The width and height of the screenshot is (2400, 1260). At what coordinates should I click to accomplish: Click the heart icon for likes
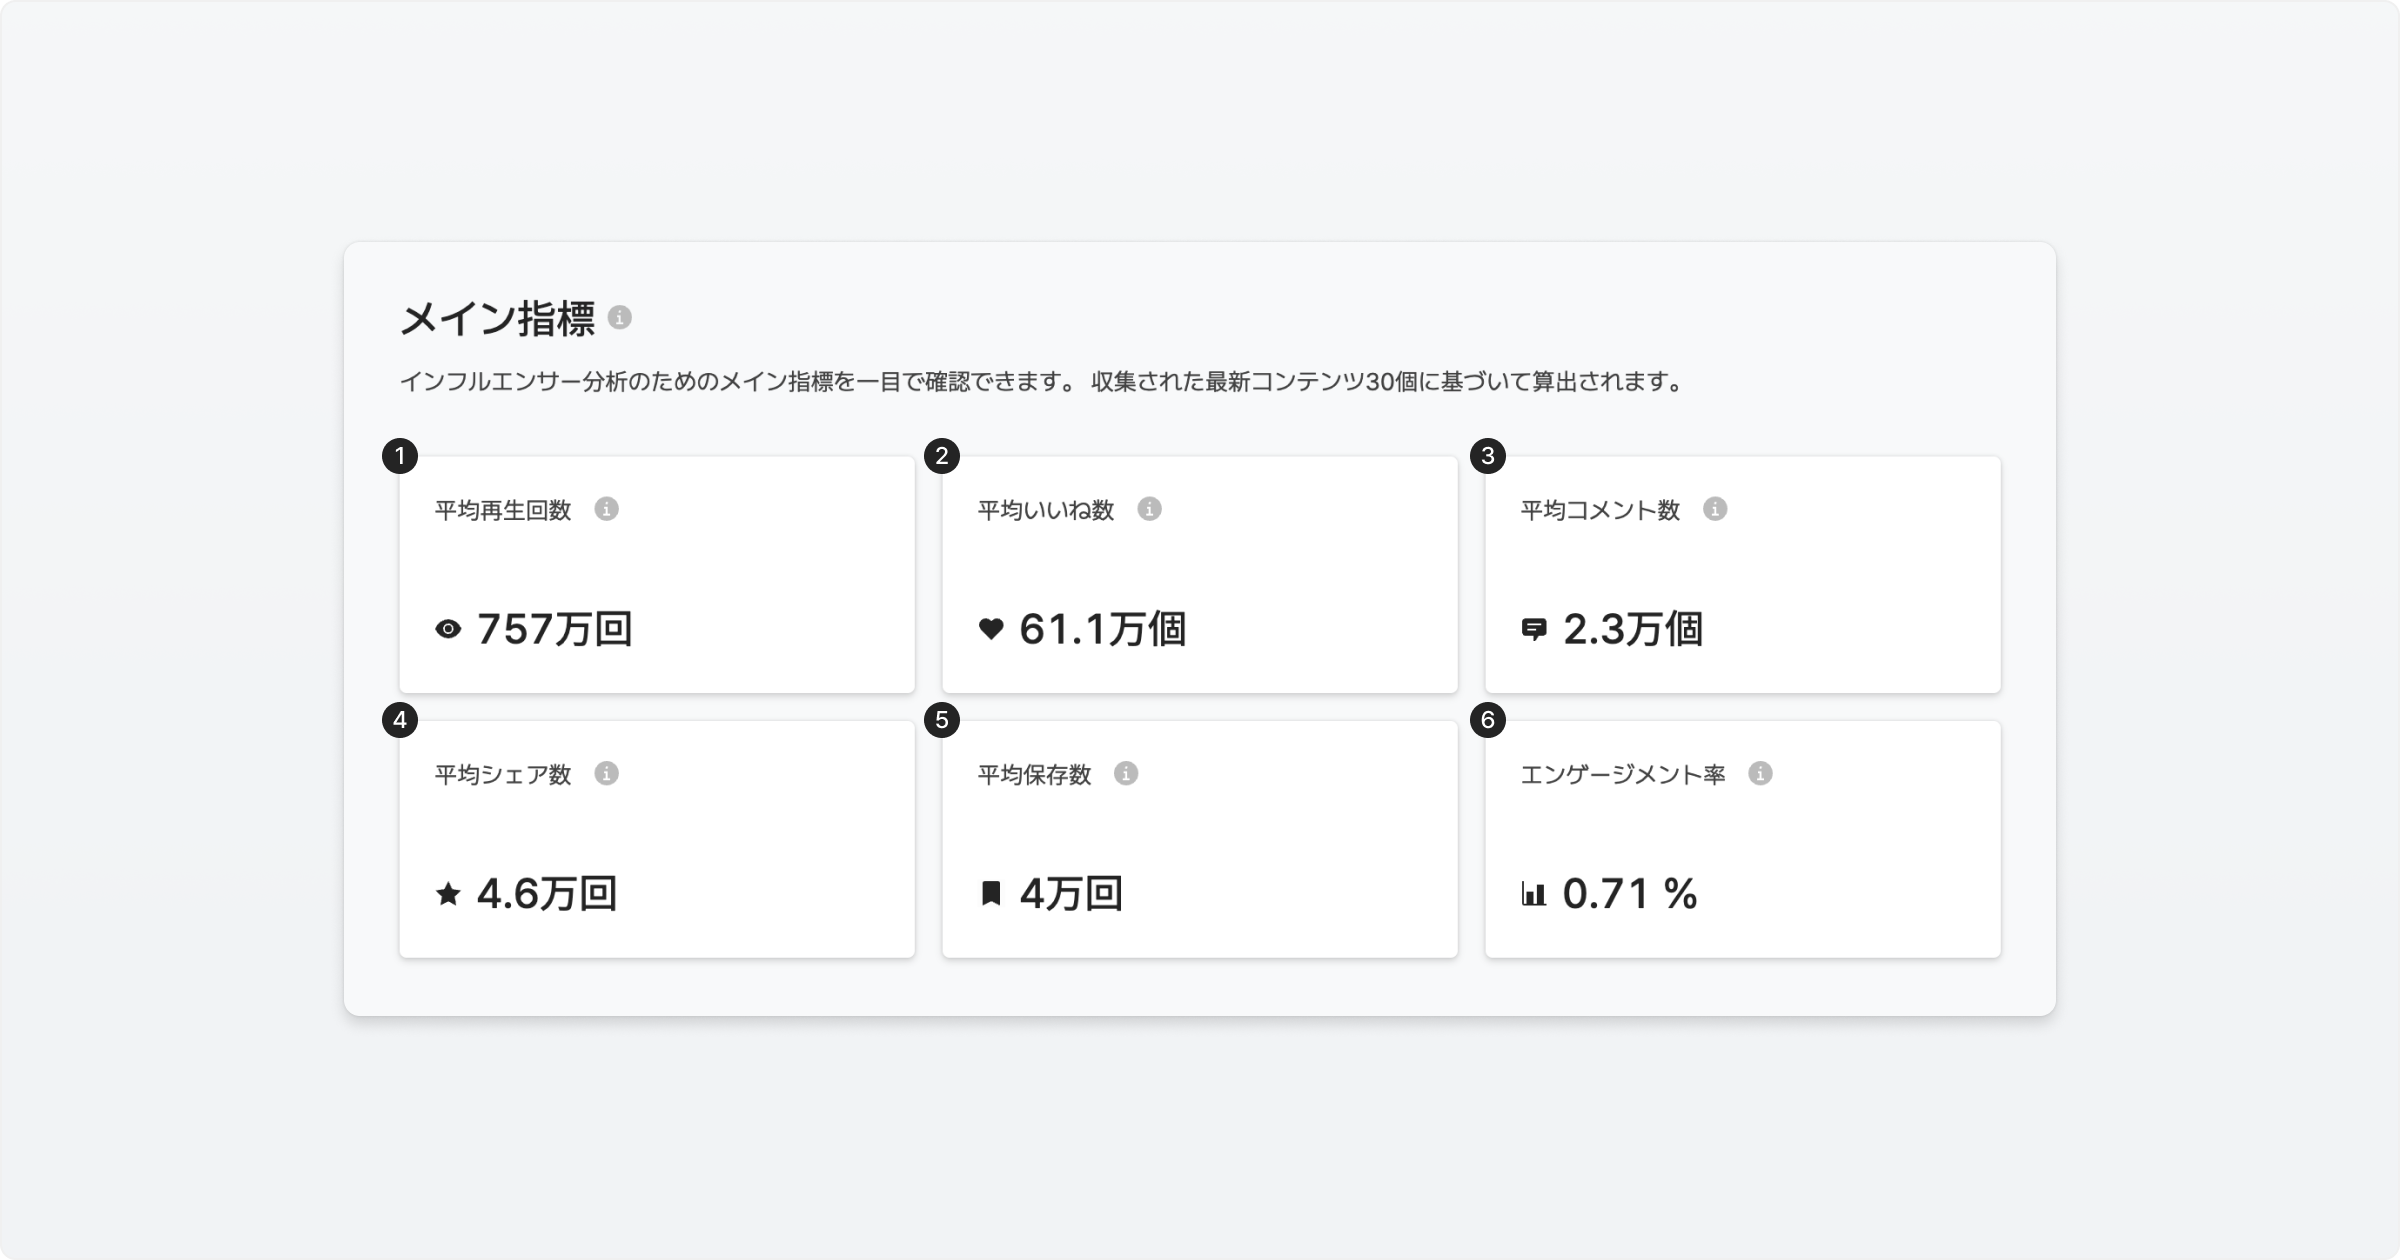(991, 629)
